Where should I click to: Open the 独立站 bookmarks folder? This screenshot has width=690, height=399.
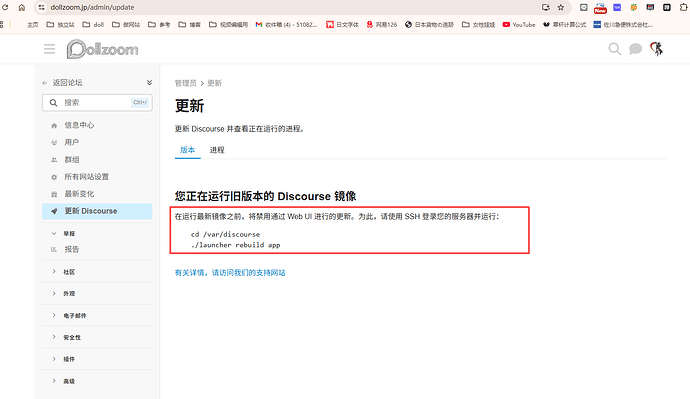(x=60, y=25)
